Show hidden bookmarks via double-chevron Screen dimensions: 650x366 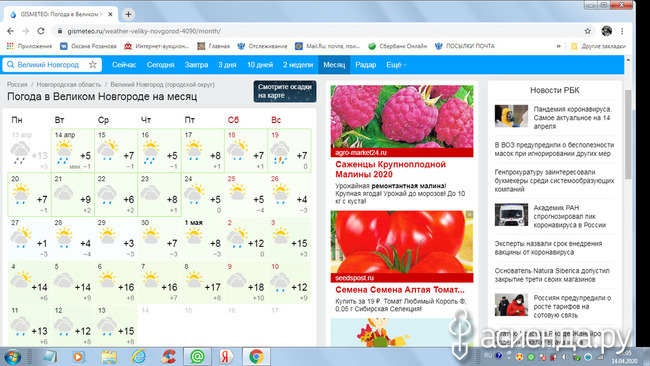558,46
